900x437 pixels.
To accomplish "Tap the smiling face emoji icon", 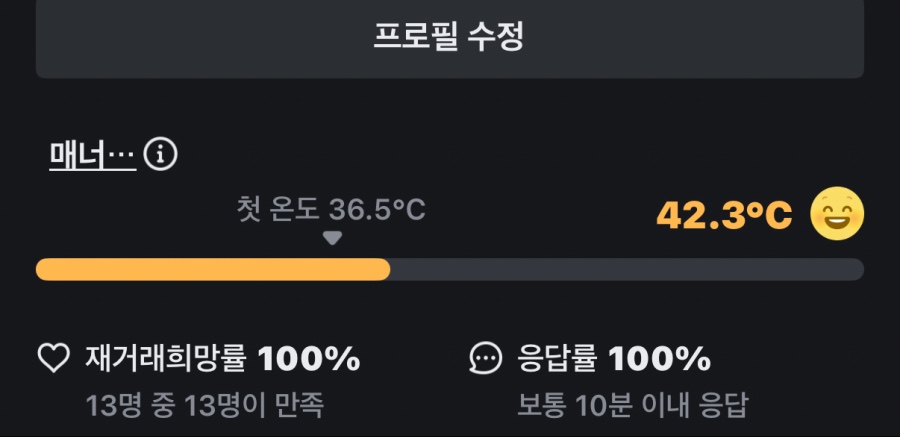I will click(836, 214).
